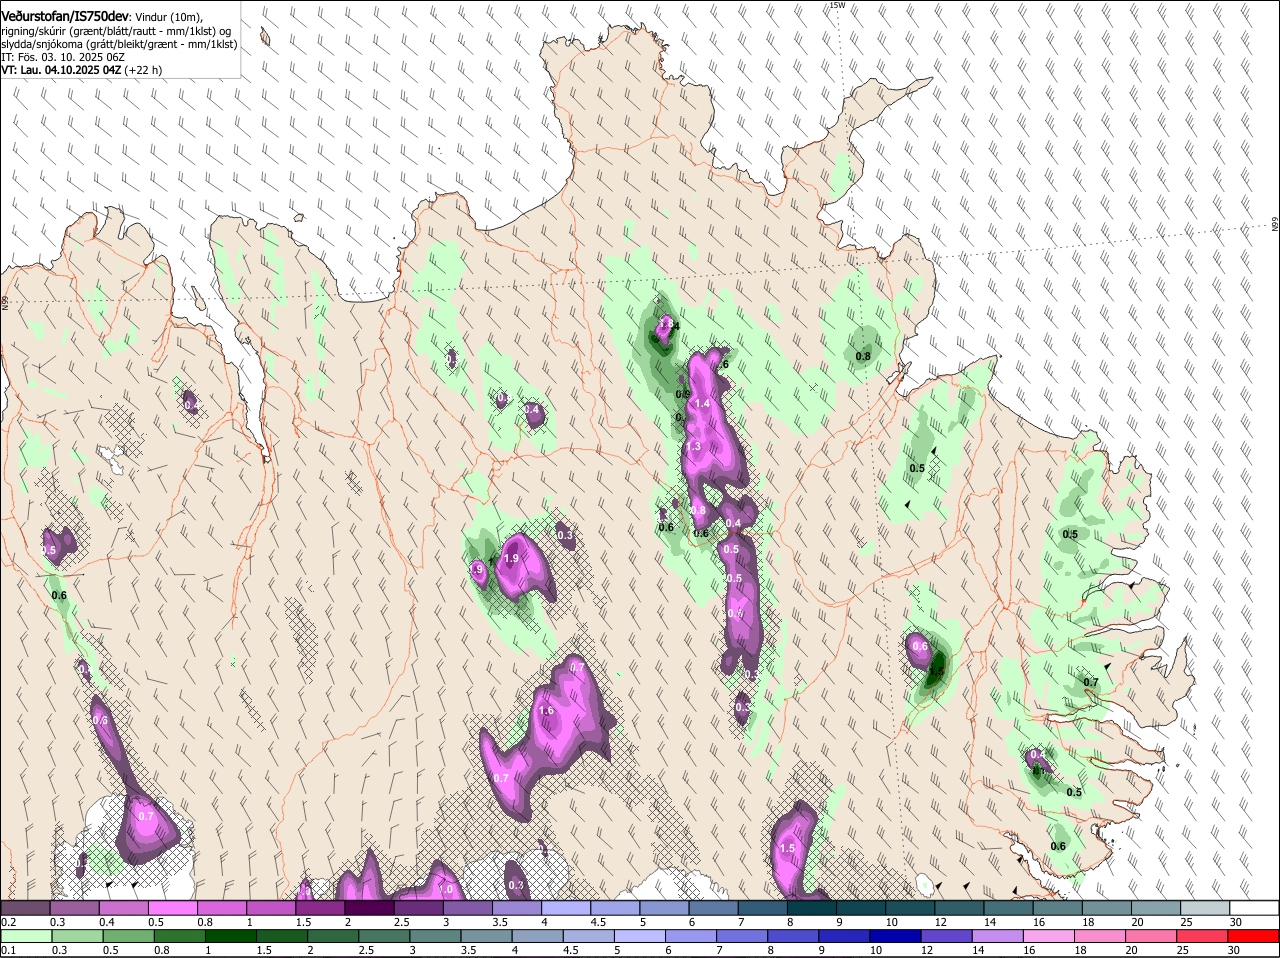Click the '1.3' precipitation value on map
This screenshot has height=958, width=1280.
[694, 447]
